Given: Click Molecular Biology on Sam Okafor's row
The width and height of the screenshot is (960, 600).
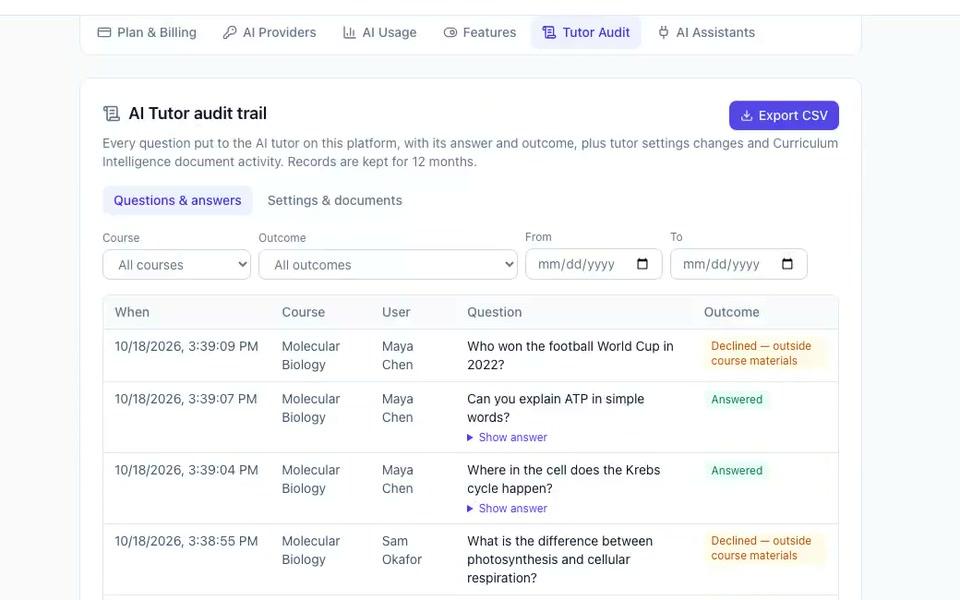Looking at the screenshot, I should (x=310, y=550).
